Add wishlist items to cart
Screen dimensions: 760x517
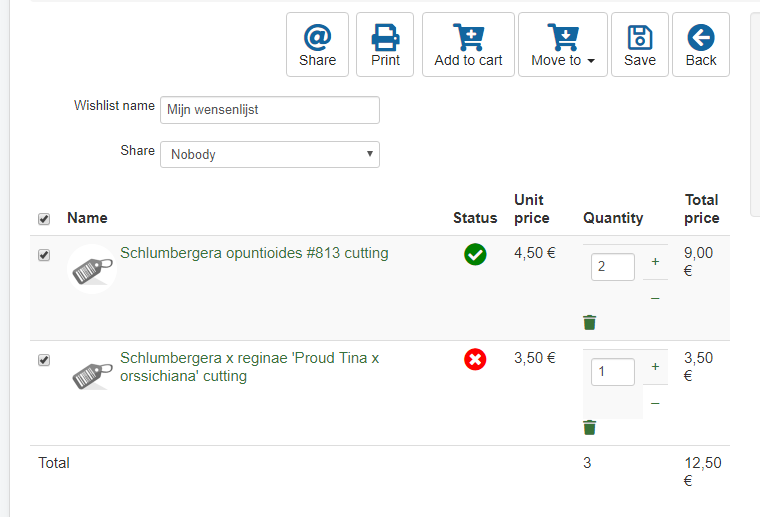tap(468, 45)
